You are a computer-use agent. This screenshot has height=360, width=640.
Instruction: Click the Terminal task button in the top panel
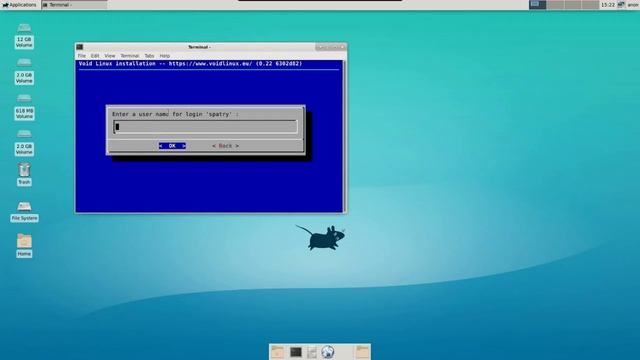(74, 5)
